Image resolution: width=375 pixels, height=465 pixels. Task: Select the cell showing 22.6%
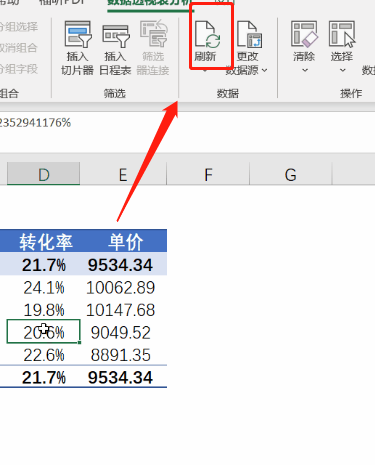pyautogui.click(x=44, y=354)
